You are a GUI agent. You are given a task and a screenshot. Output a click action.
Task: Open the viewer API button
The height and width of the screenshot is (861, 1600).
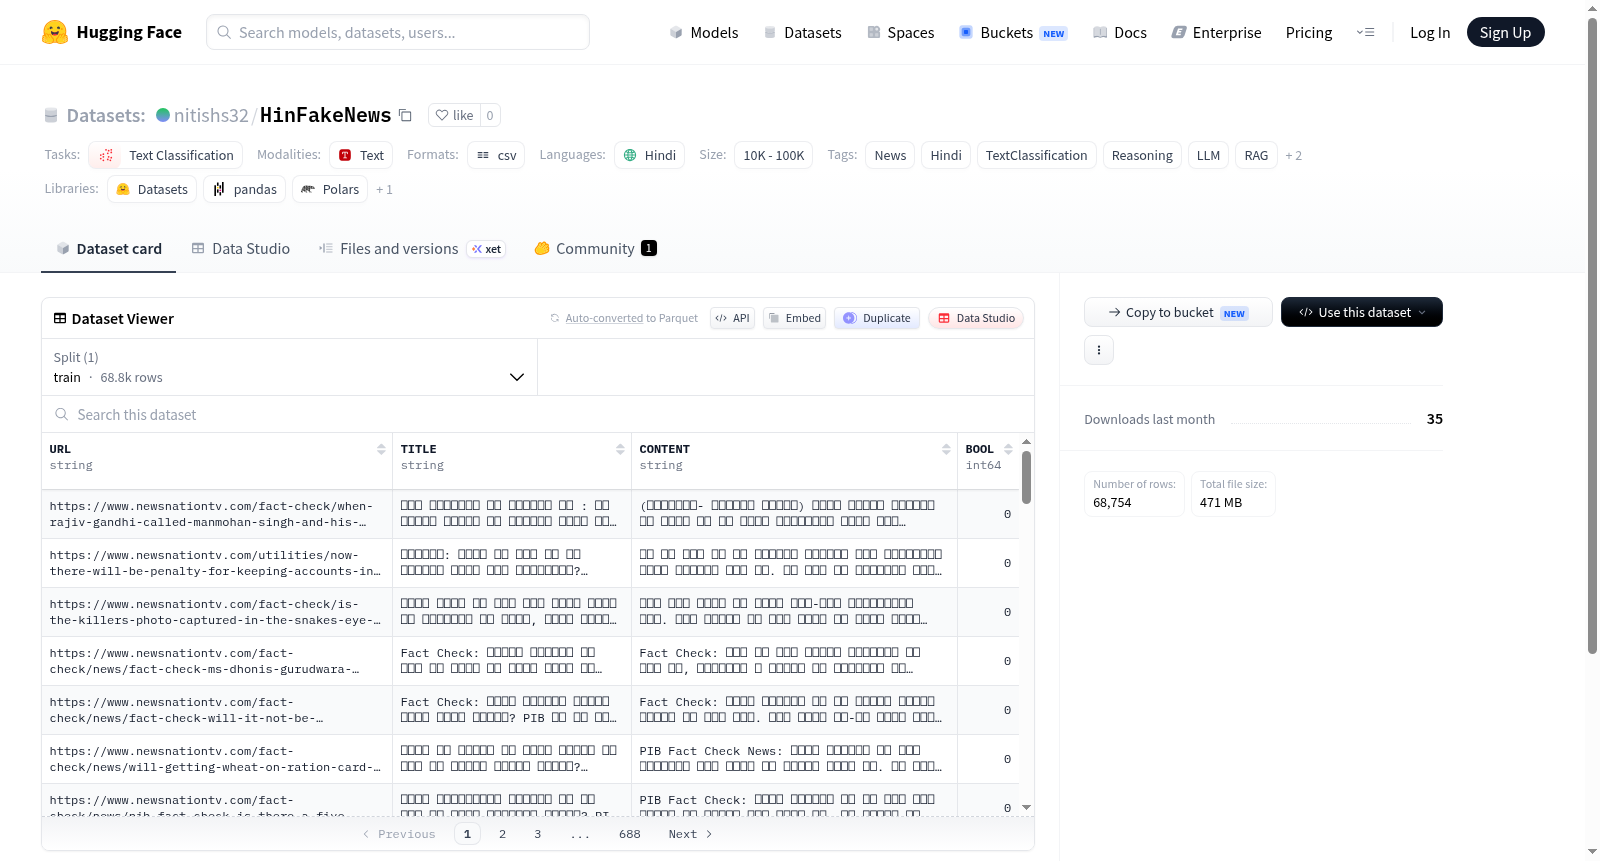point(732,318)
